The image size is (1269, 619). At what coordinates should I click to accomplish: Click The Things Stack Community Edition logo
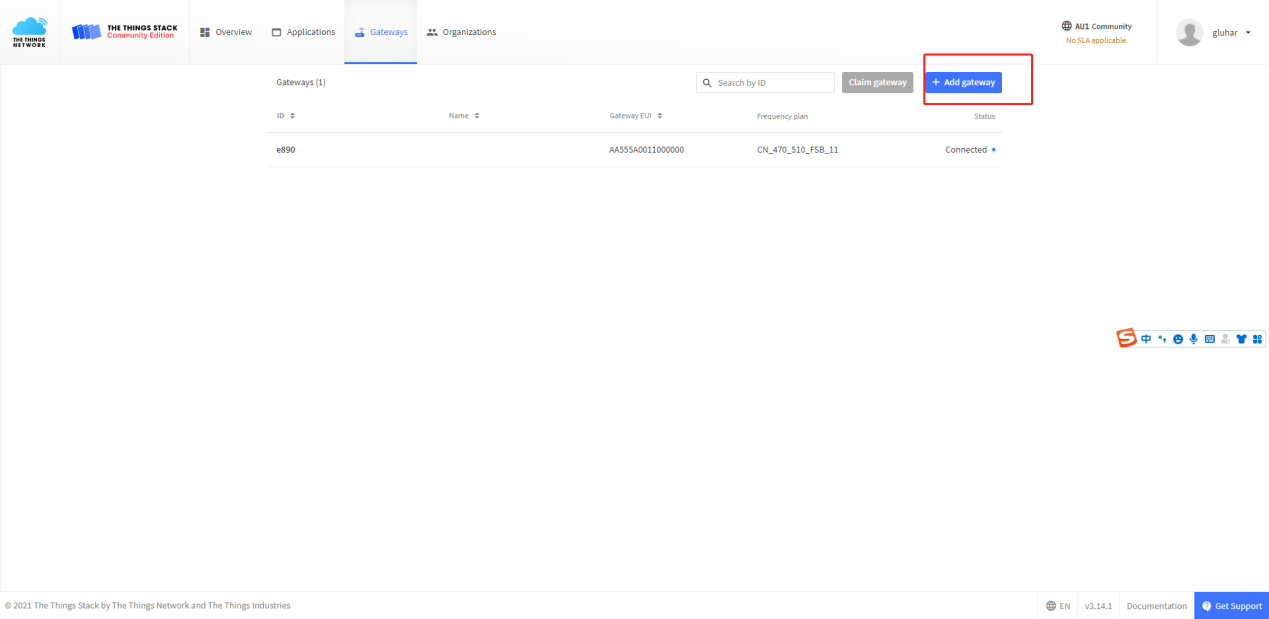coord(125,32)
